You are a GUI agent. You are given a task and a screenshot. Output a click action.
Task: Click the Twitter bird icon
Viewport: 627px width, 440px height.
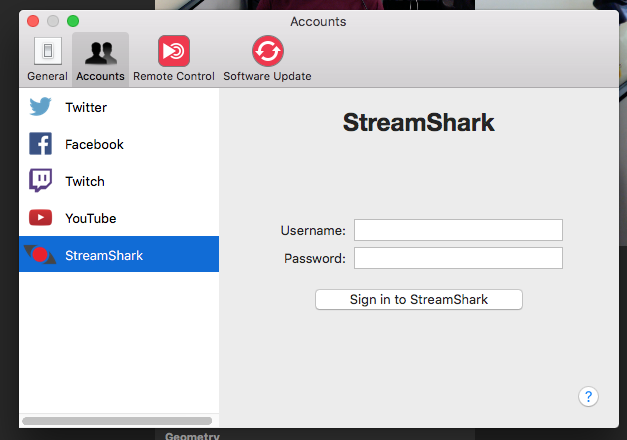[40, 106]
